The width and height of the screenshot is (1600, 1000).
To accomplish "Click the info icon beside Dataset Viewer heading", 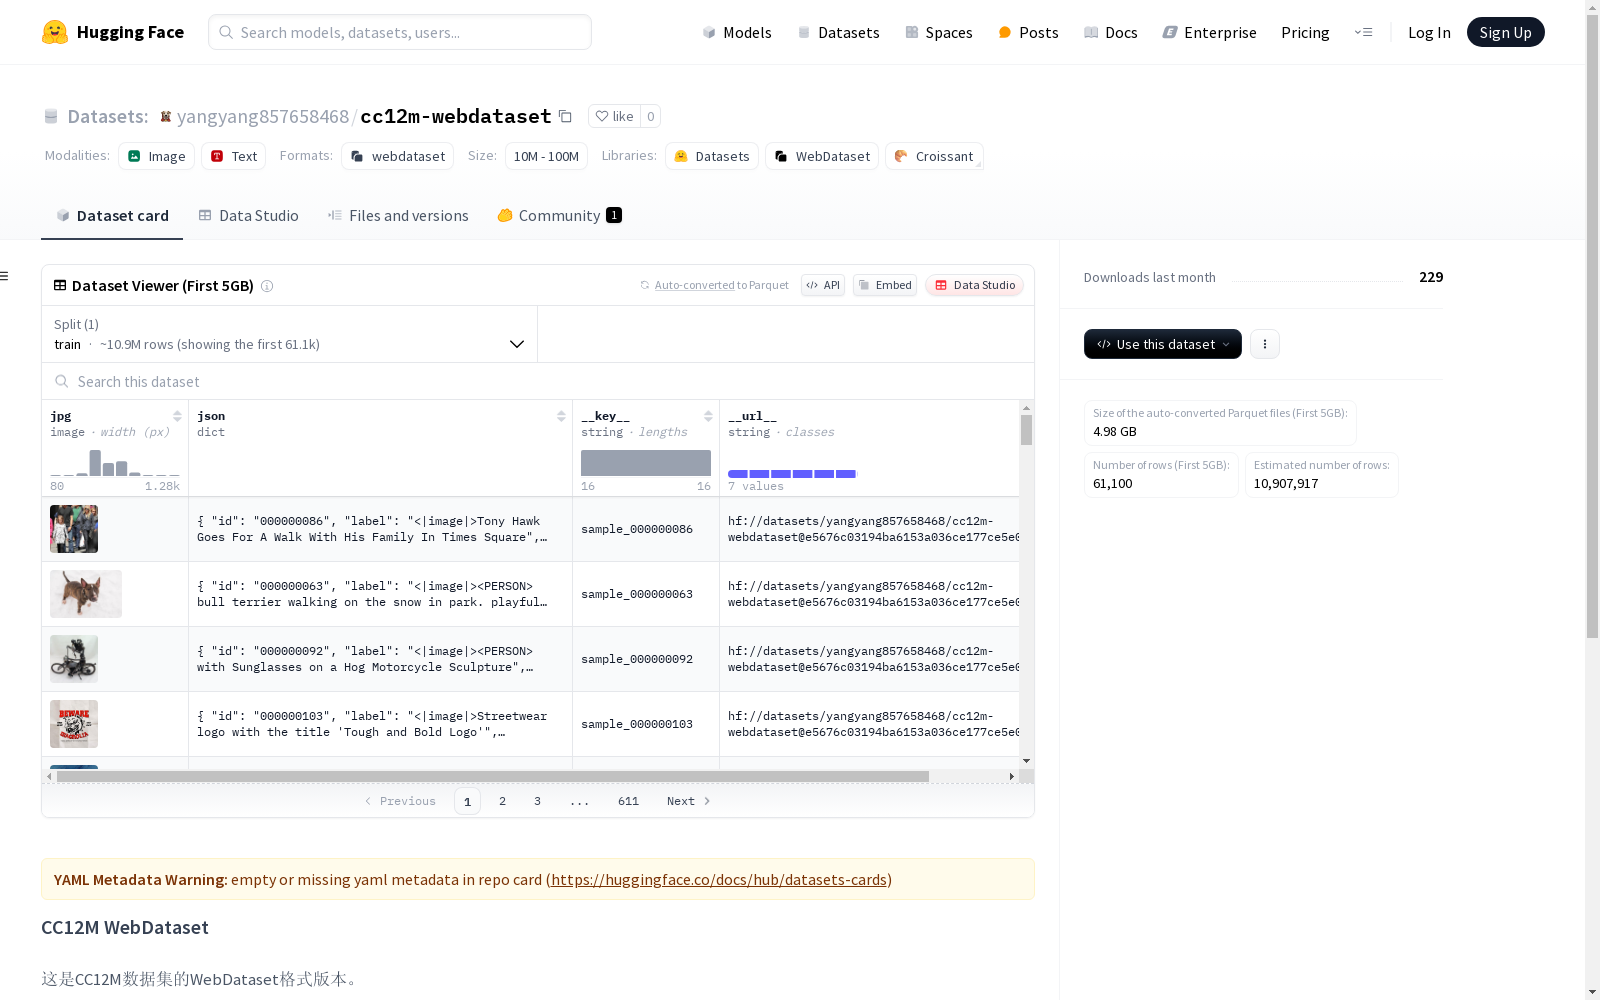I will coord(267,286).
